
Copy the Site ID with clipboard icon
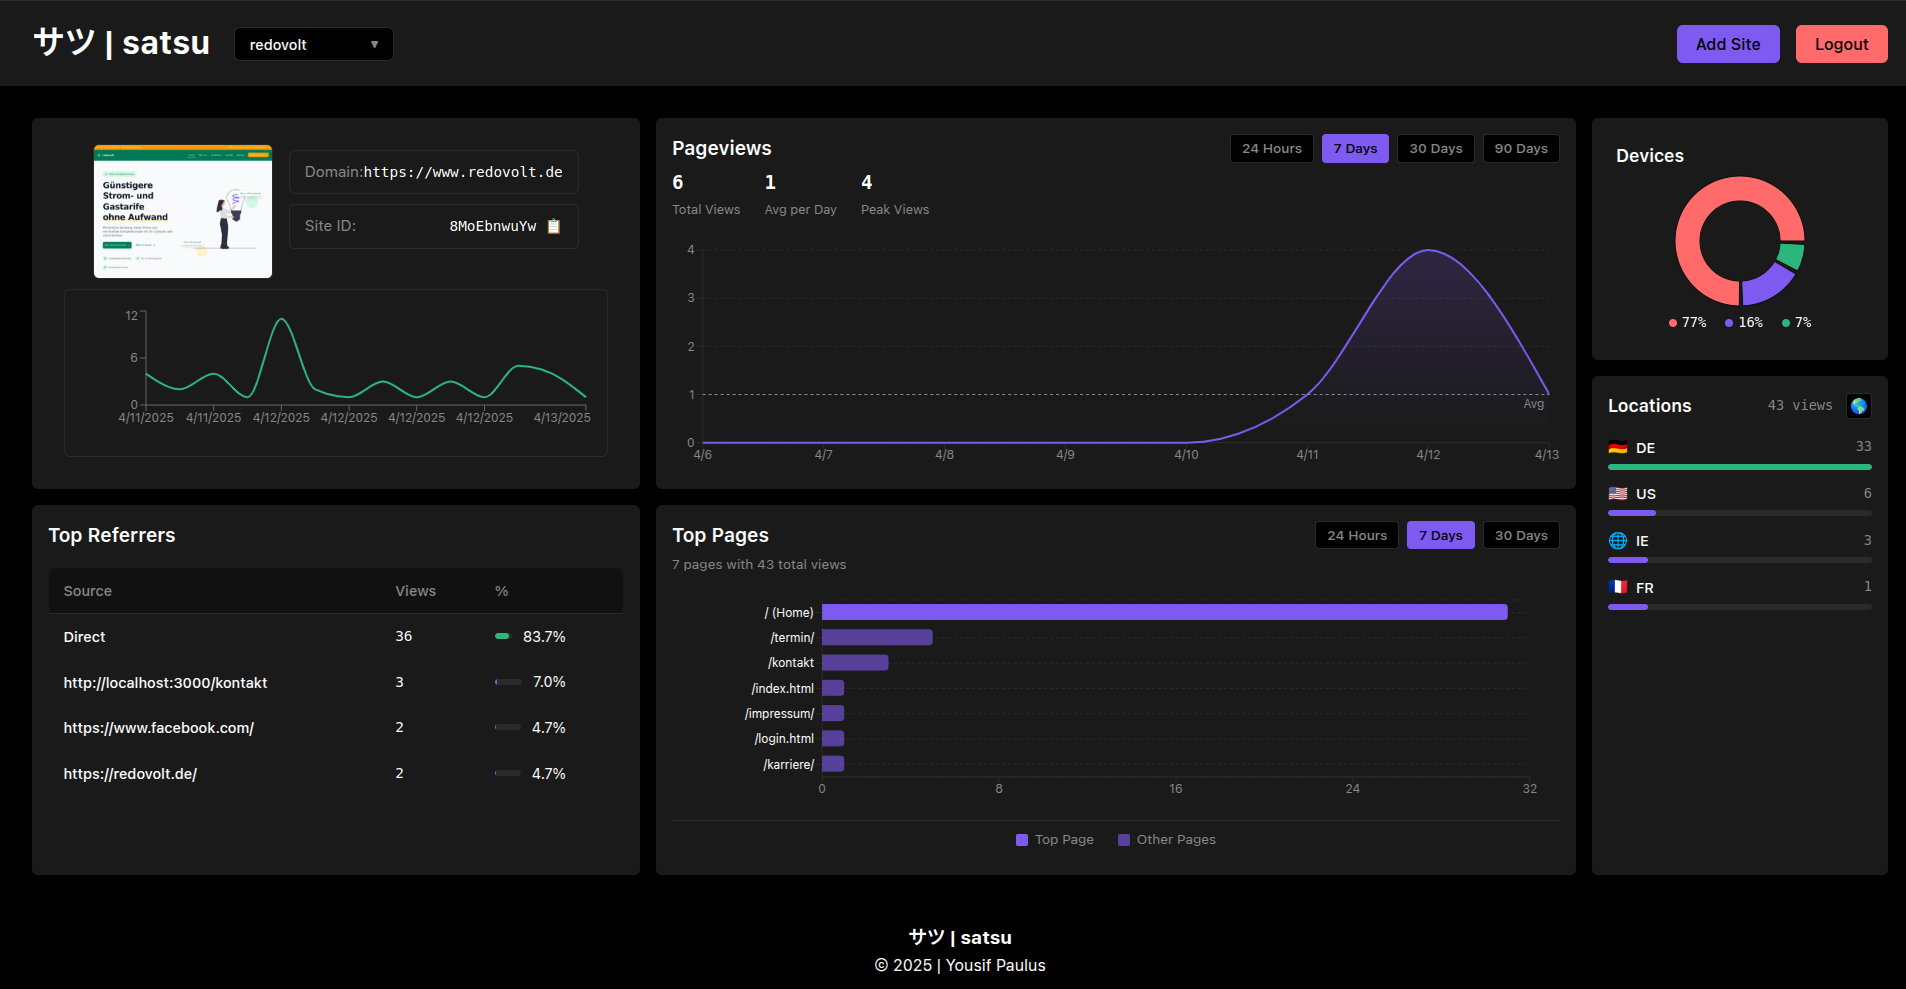554,226
